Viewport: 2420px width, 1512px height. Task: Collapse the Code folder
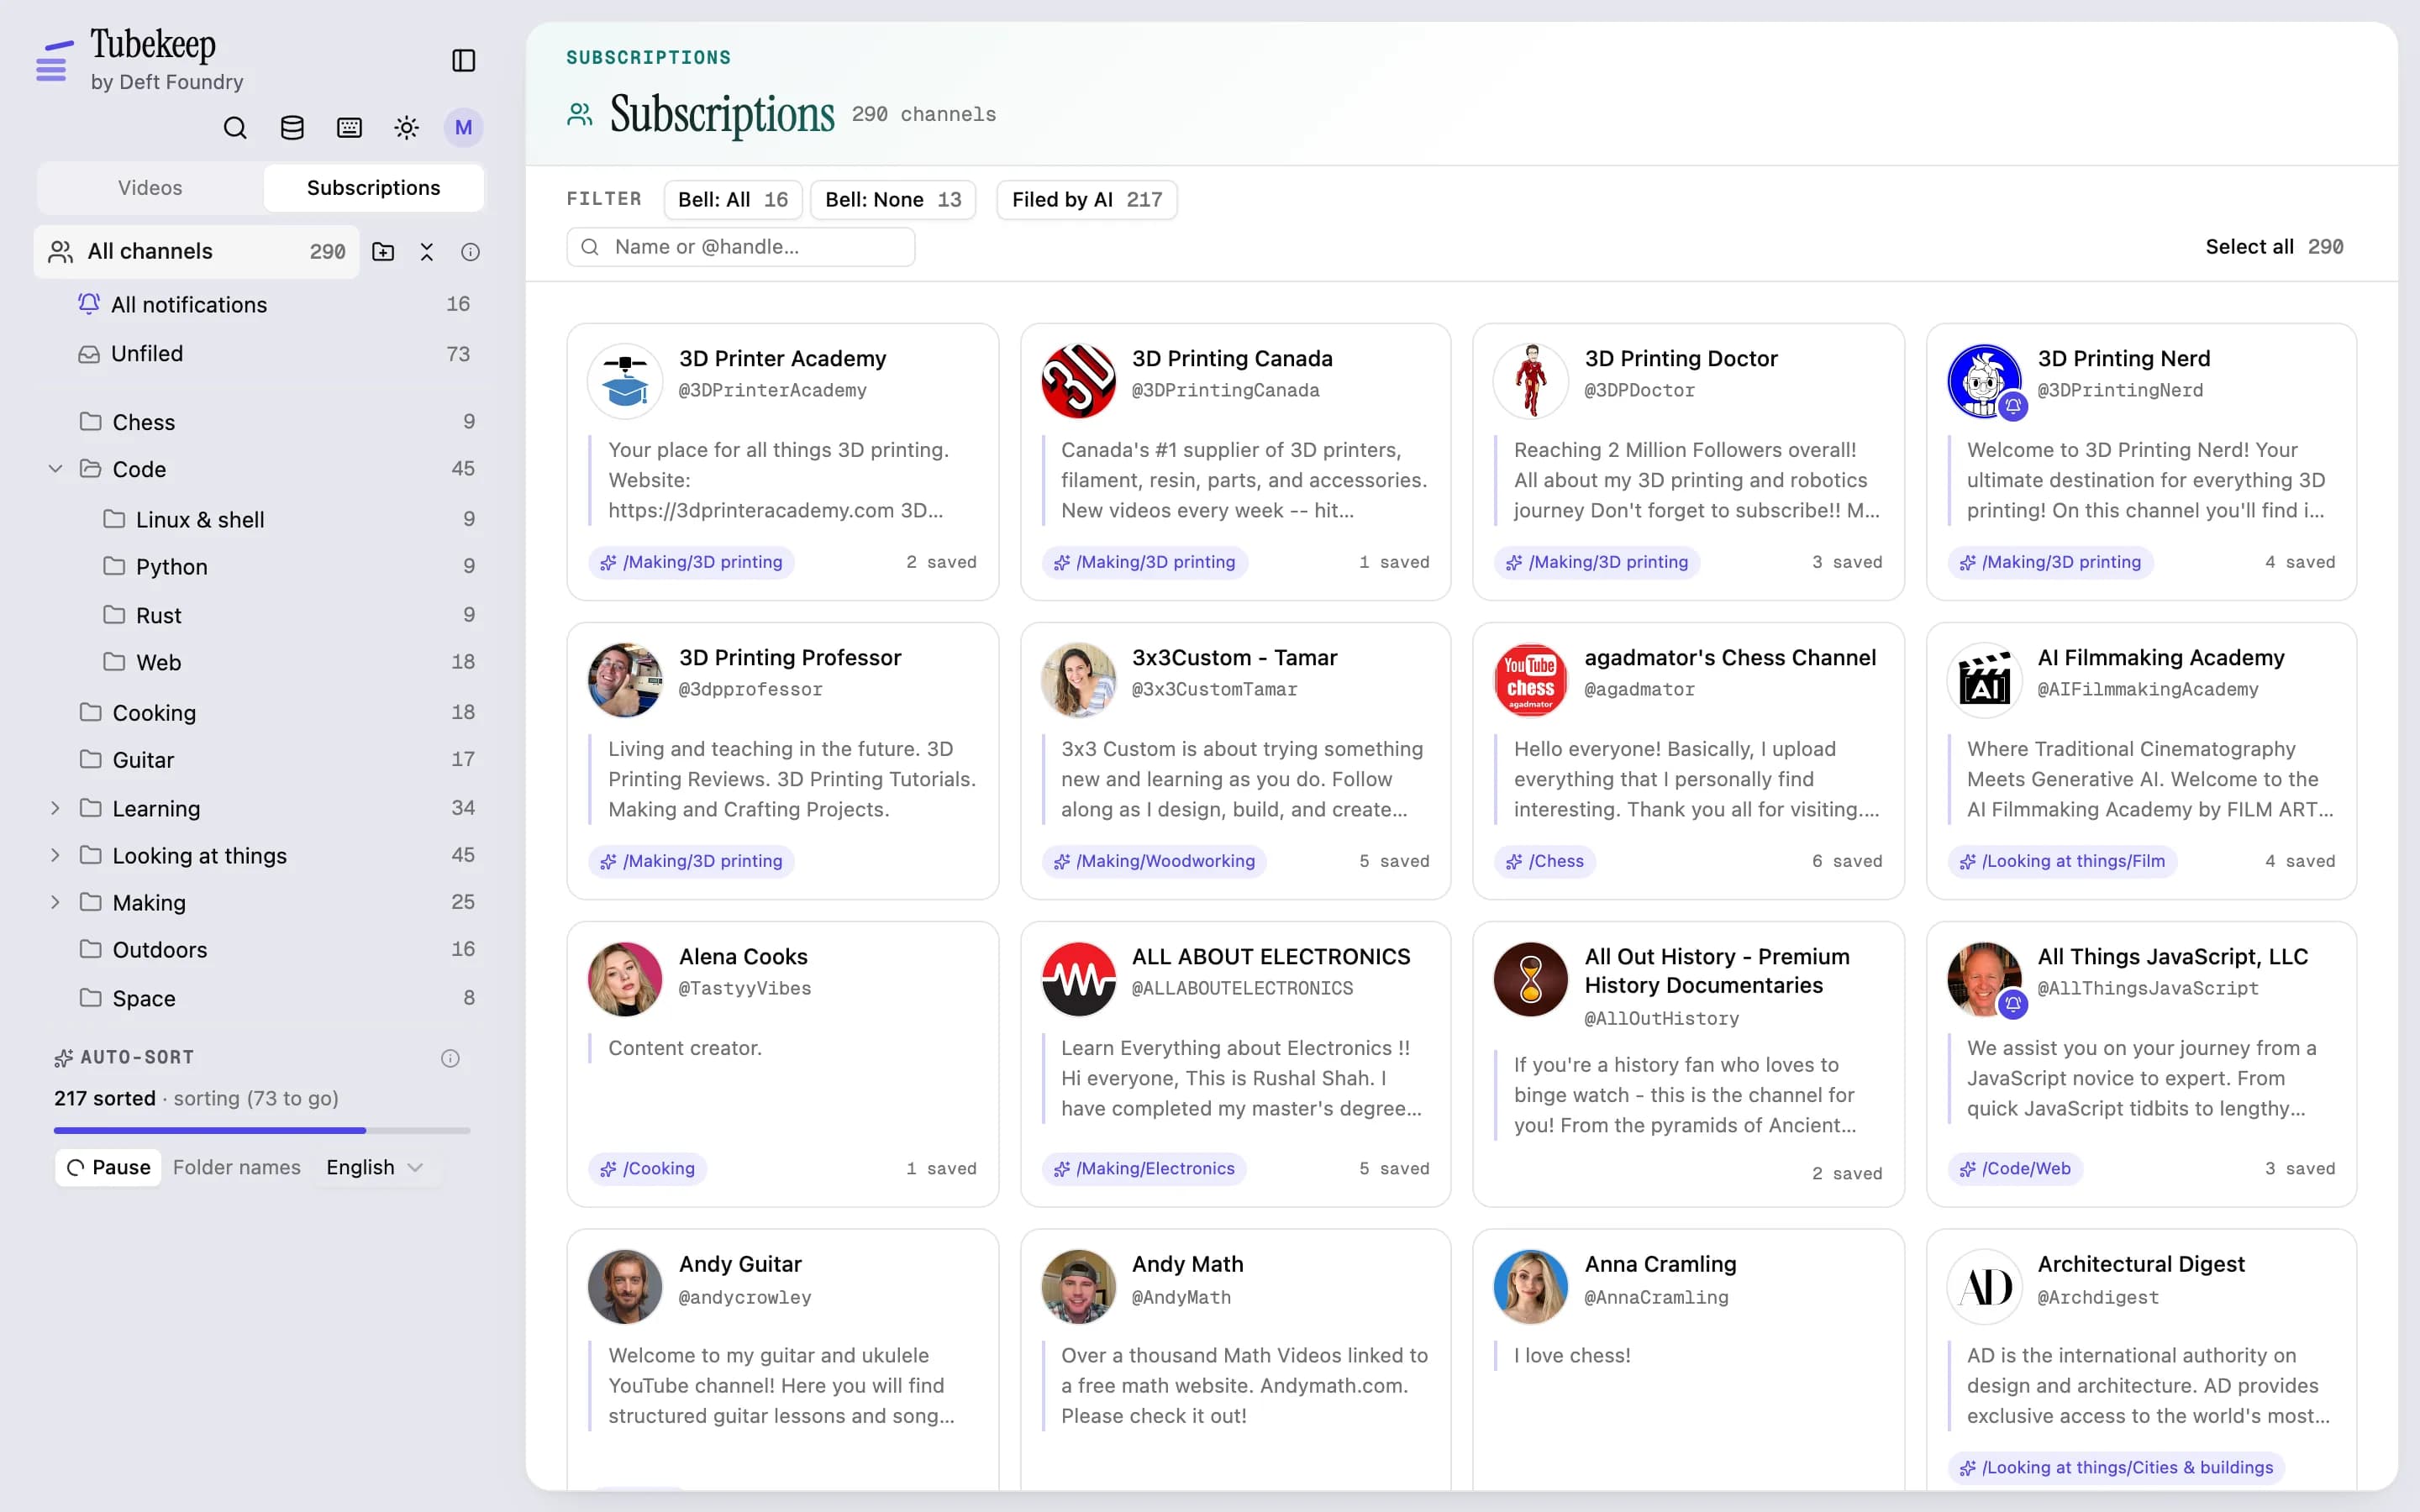click(x=56, y=469)
